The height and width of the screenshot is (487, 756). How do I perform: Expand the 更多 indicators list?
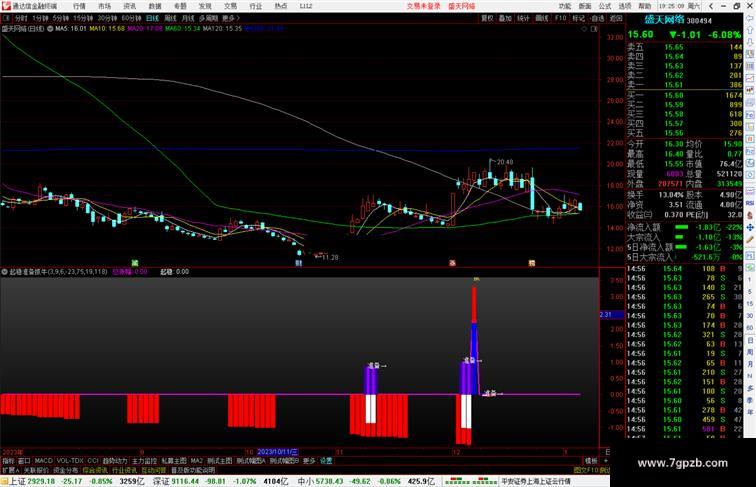[309, 461]
